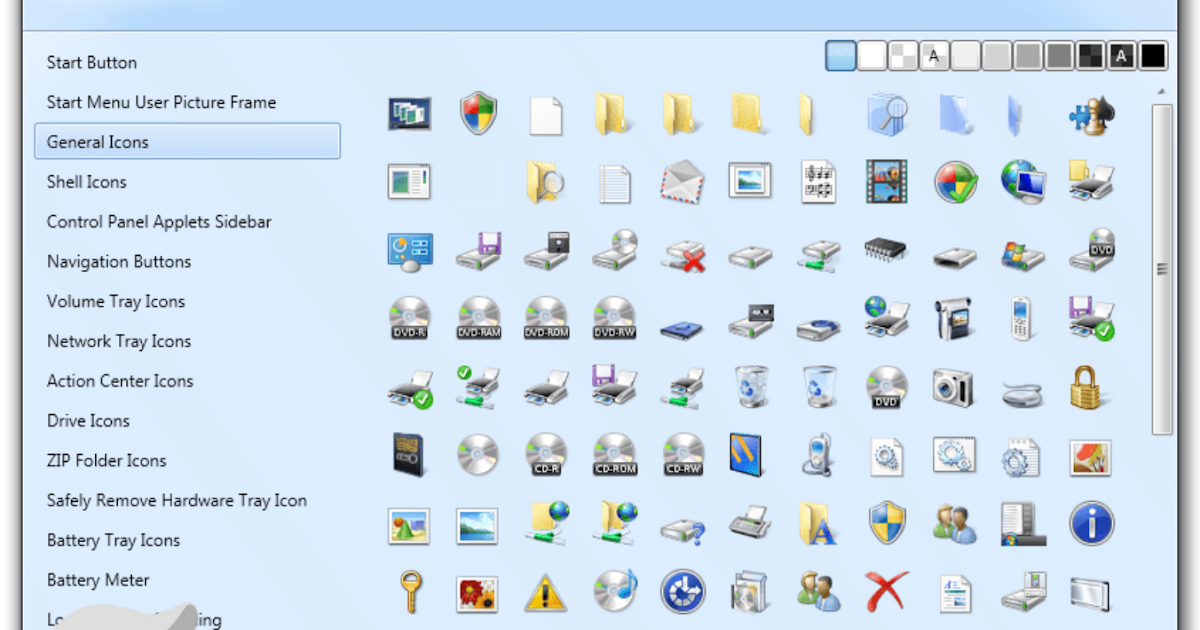Select the DVD-R disc icon

[x=409, y=318]
